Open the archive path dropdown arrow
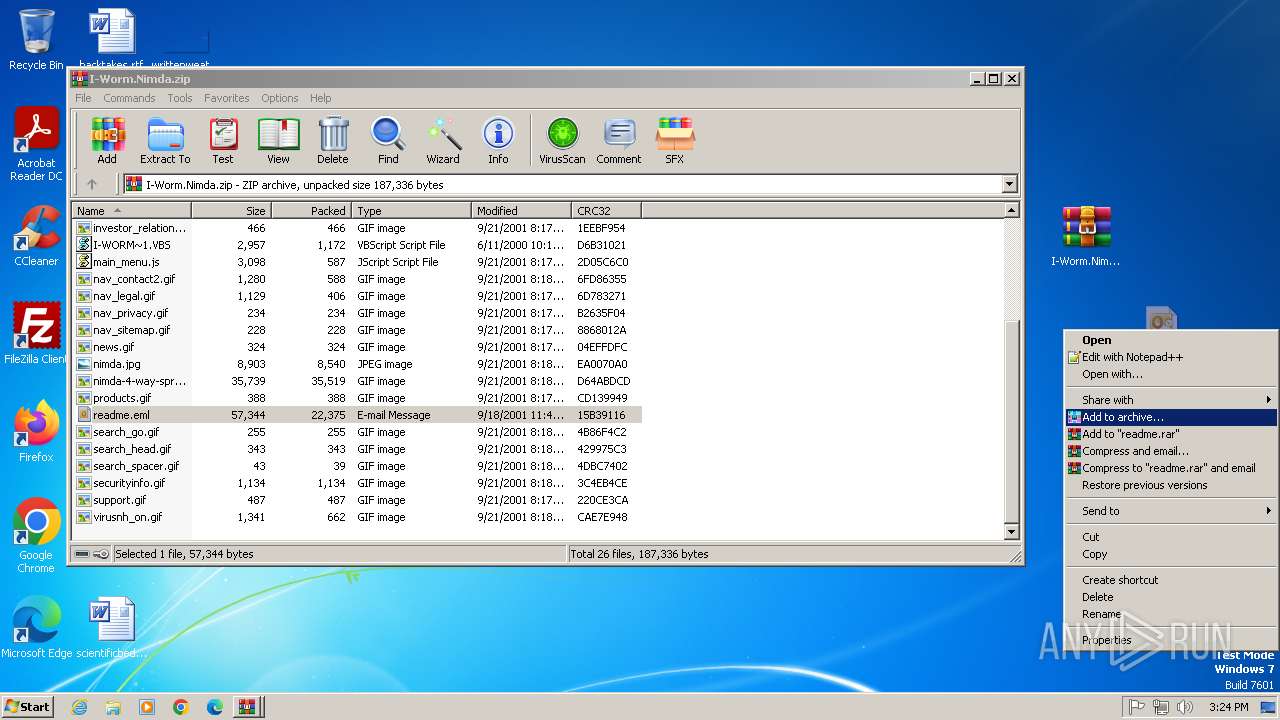 coord(1009,184)
